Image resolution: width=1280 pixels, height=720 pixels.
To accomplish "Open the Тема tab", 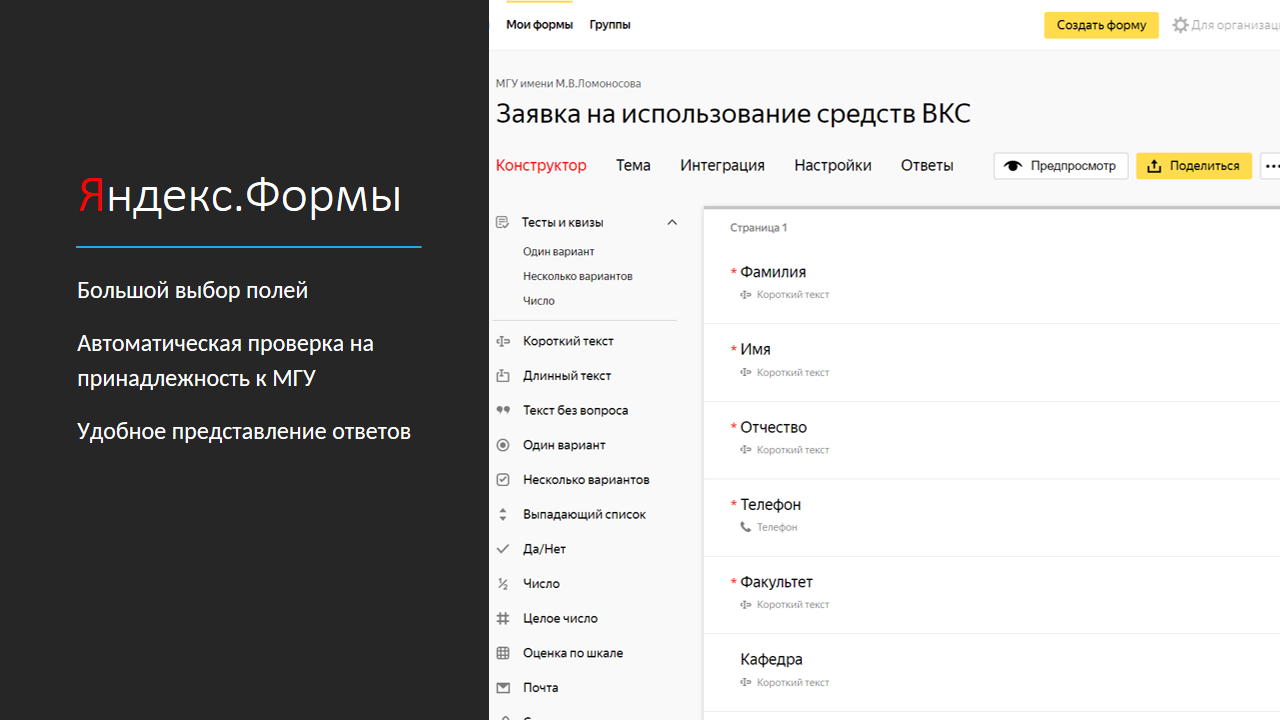I will point(633,166).
